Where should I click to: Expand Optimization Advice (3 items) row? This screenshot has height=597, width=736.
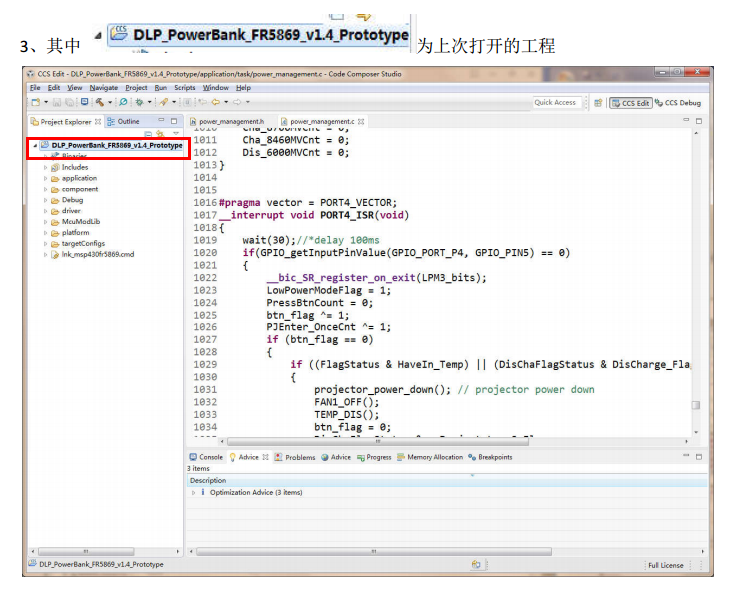click(x=193, y=493)
